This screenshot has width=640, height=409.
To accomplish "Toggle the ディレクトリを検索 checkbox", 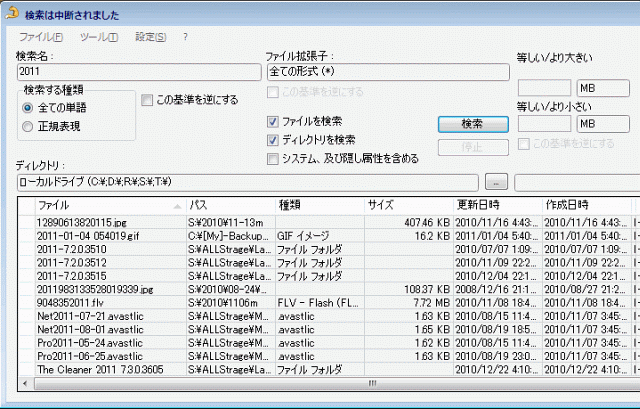I will 273,140.
